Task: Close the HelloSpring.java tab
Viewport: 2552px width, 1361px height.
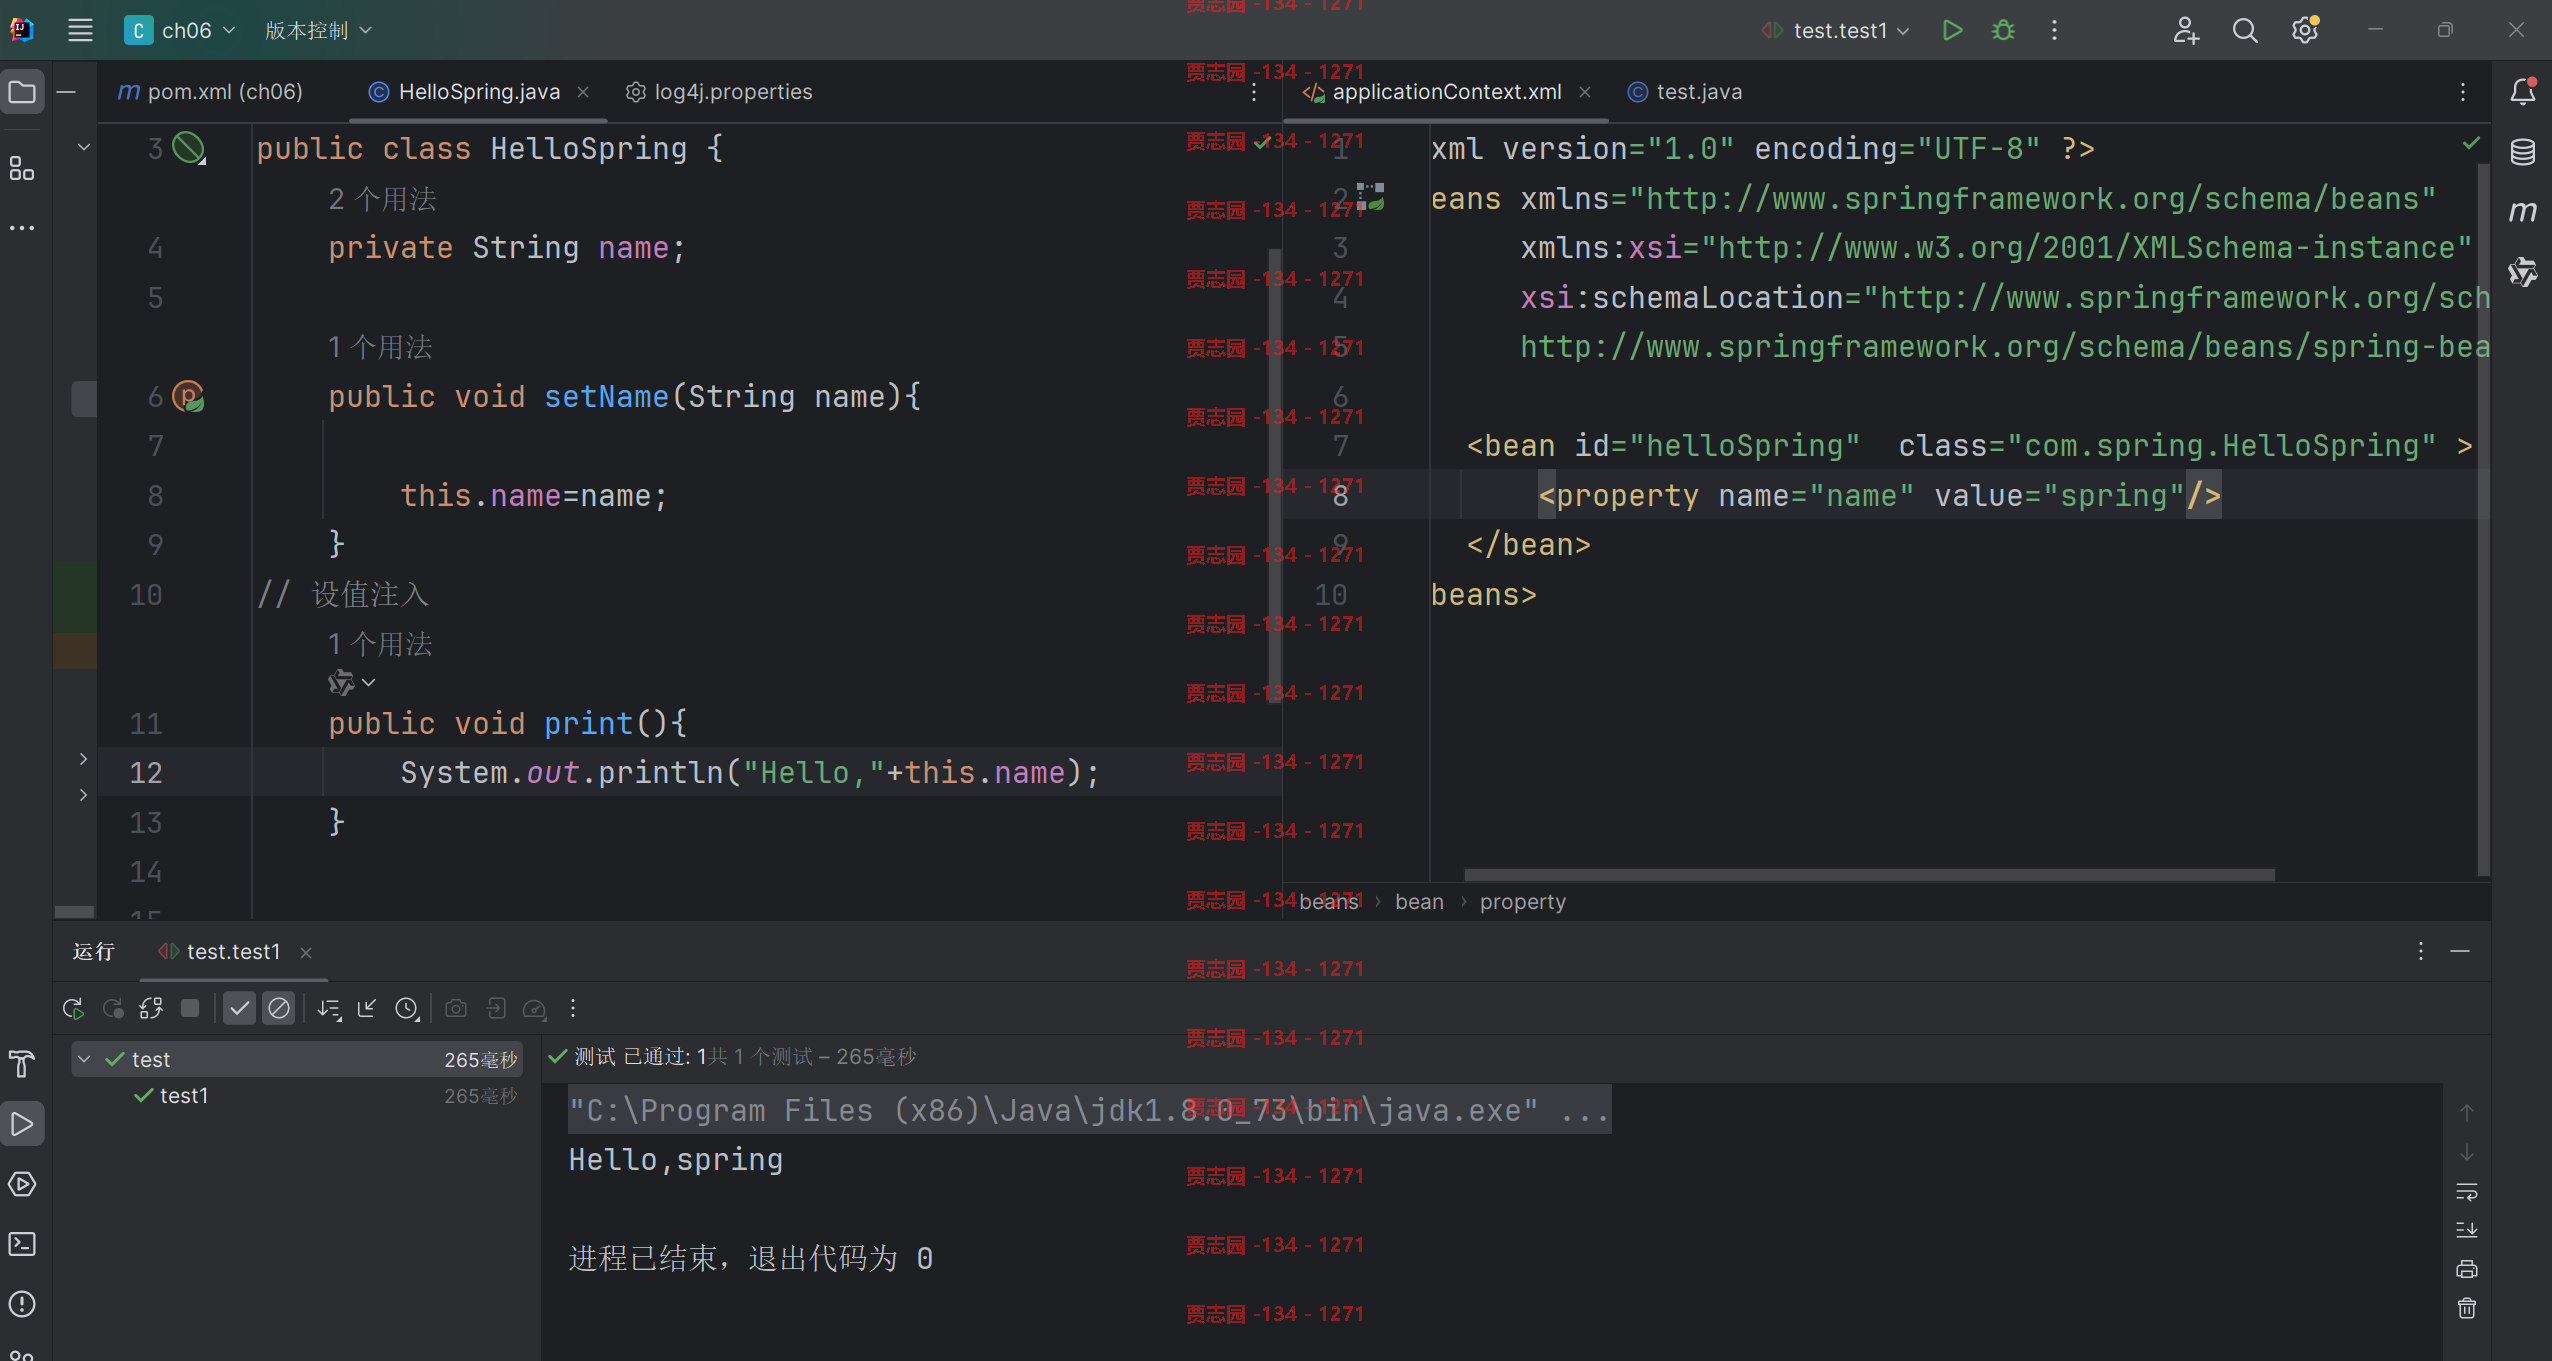Action: [583, 93]
